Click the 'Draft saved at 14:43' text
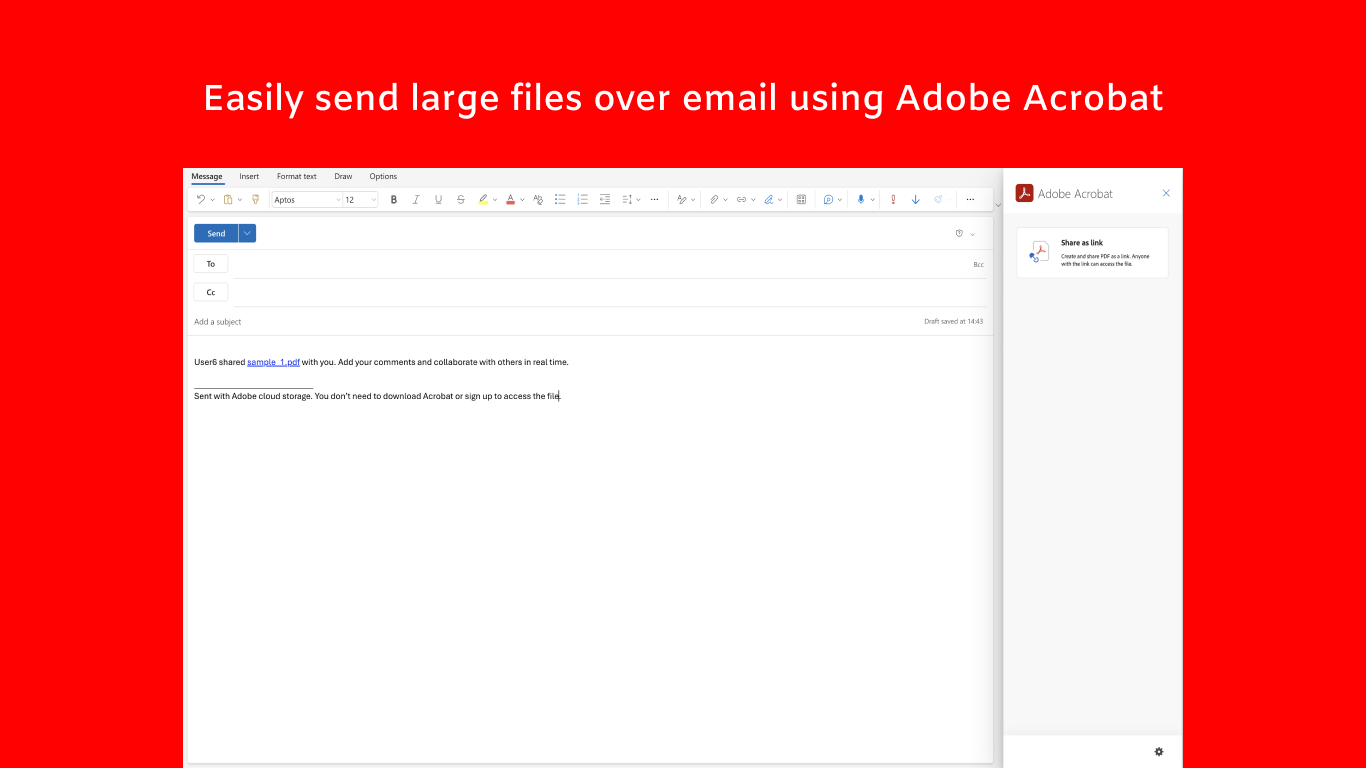The image size is (1366, 768). (x=953, y=321)
